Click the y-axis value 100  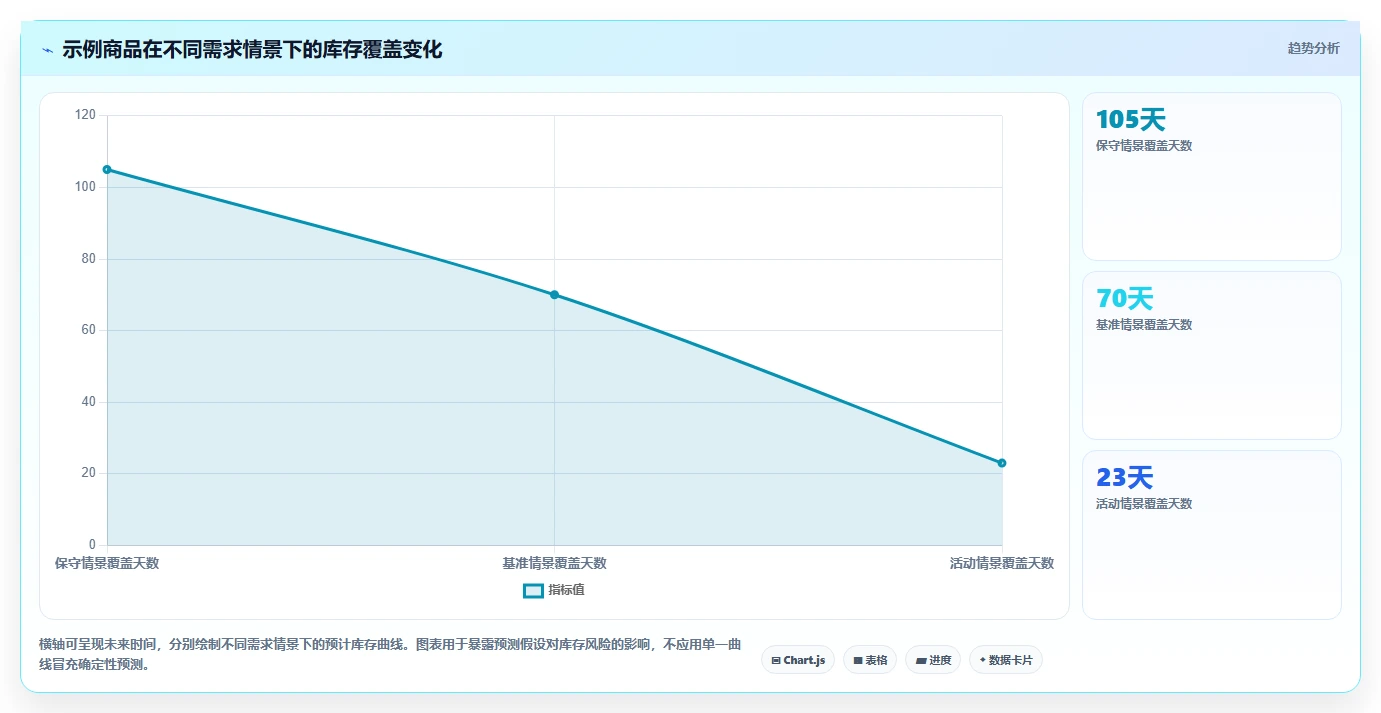point(85,187)
